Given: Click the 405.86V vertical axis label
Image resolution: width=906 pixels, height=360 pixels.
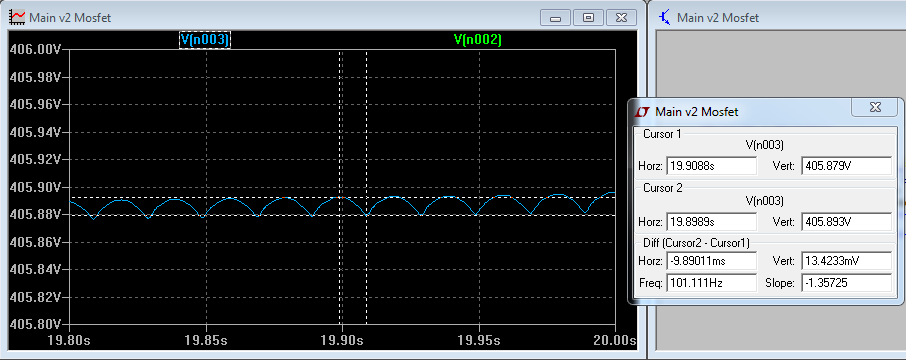Looking at the screenshot, I should click(x=36, y=242).
